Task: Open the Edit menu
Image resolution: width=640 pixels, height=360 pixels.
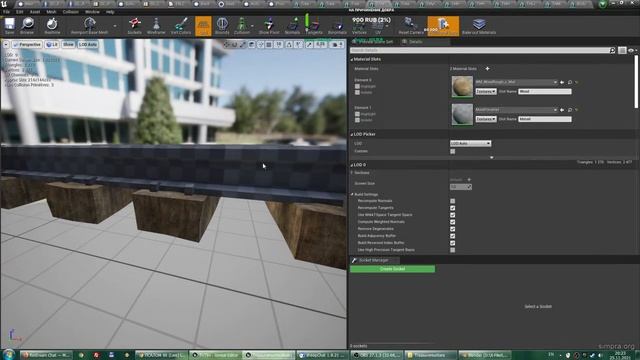Action: [20, 12]
